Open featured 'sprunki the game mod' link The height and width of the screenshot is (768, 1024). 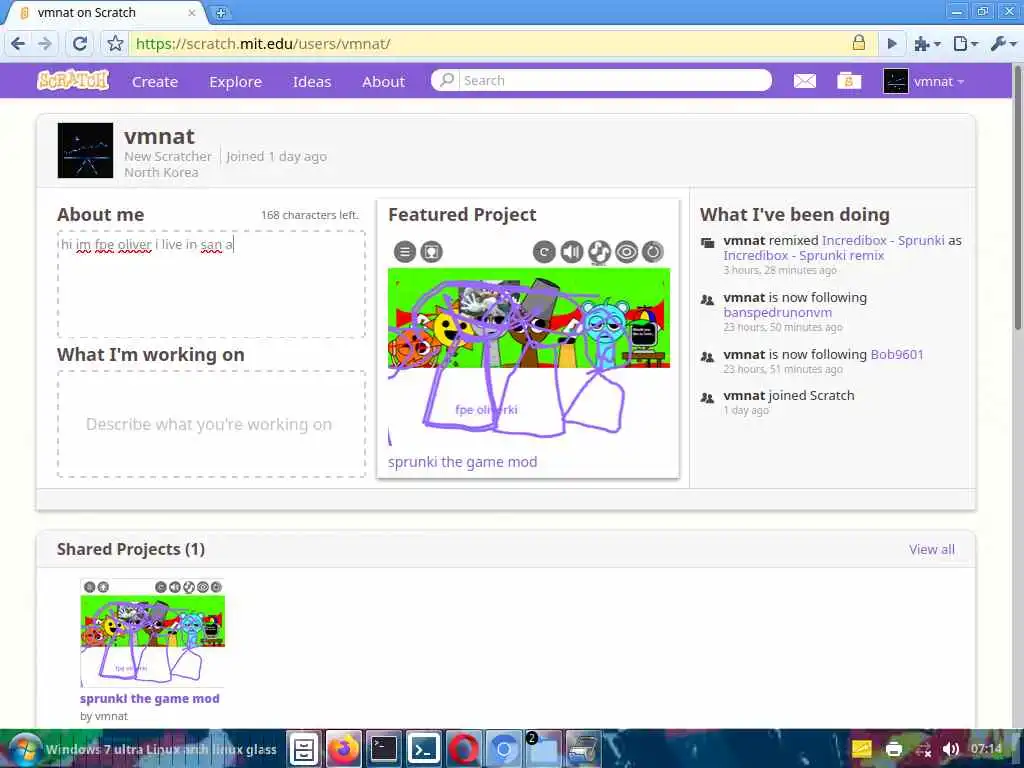[462, 462]
